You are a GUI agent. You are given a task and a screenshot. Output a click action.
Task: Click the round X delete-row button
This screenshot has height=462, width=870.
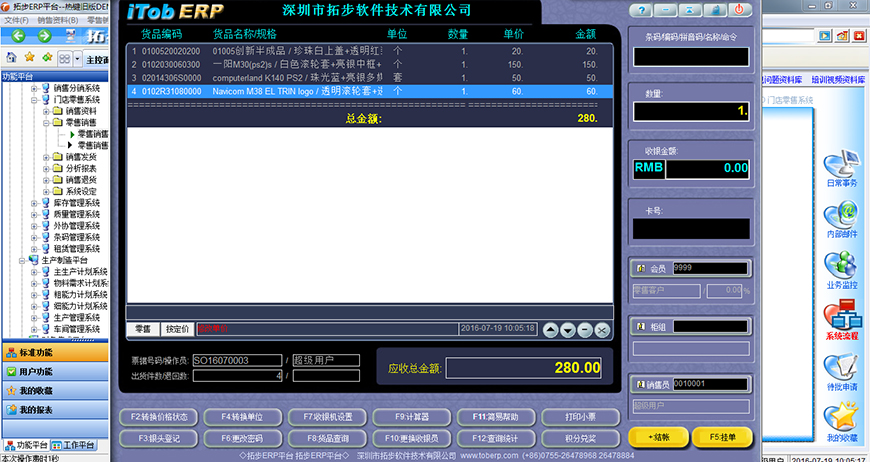click(x=602, y=329)
